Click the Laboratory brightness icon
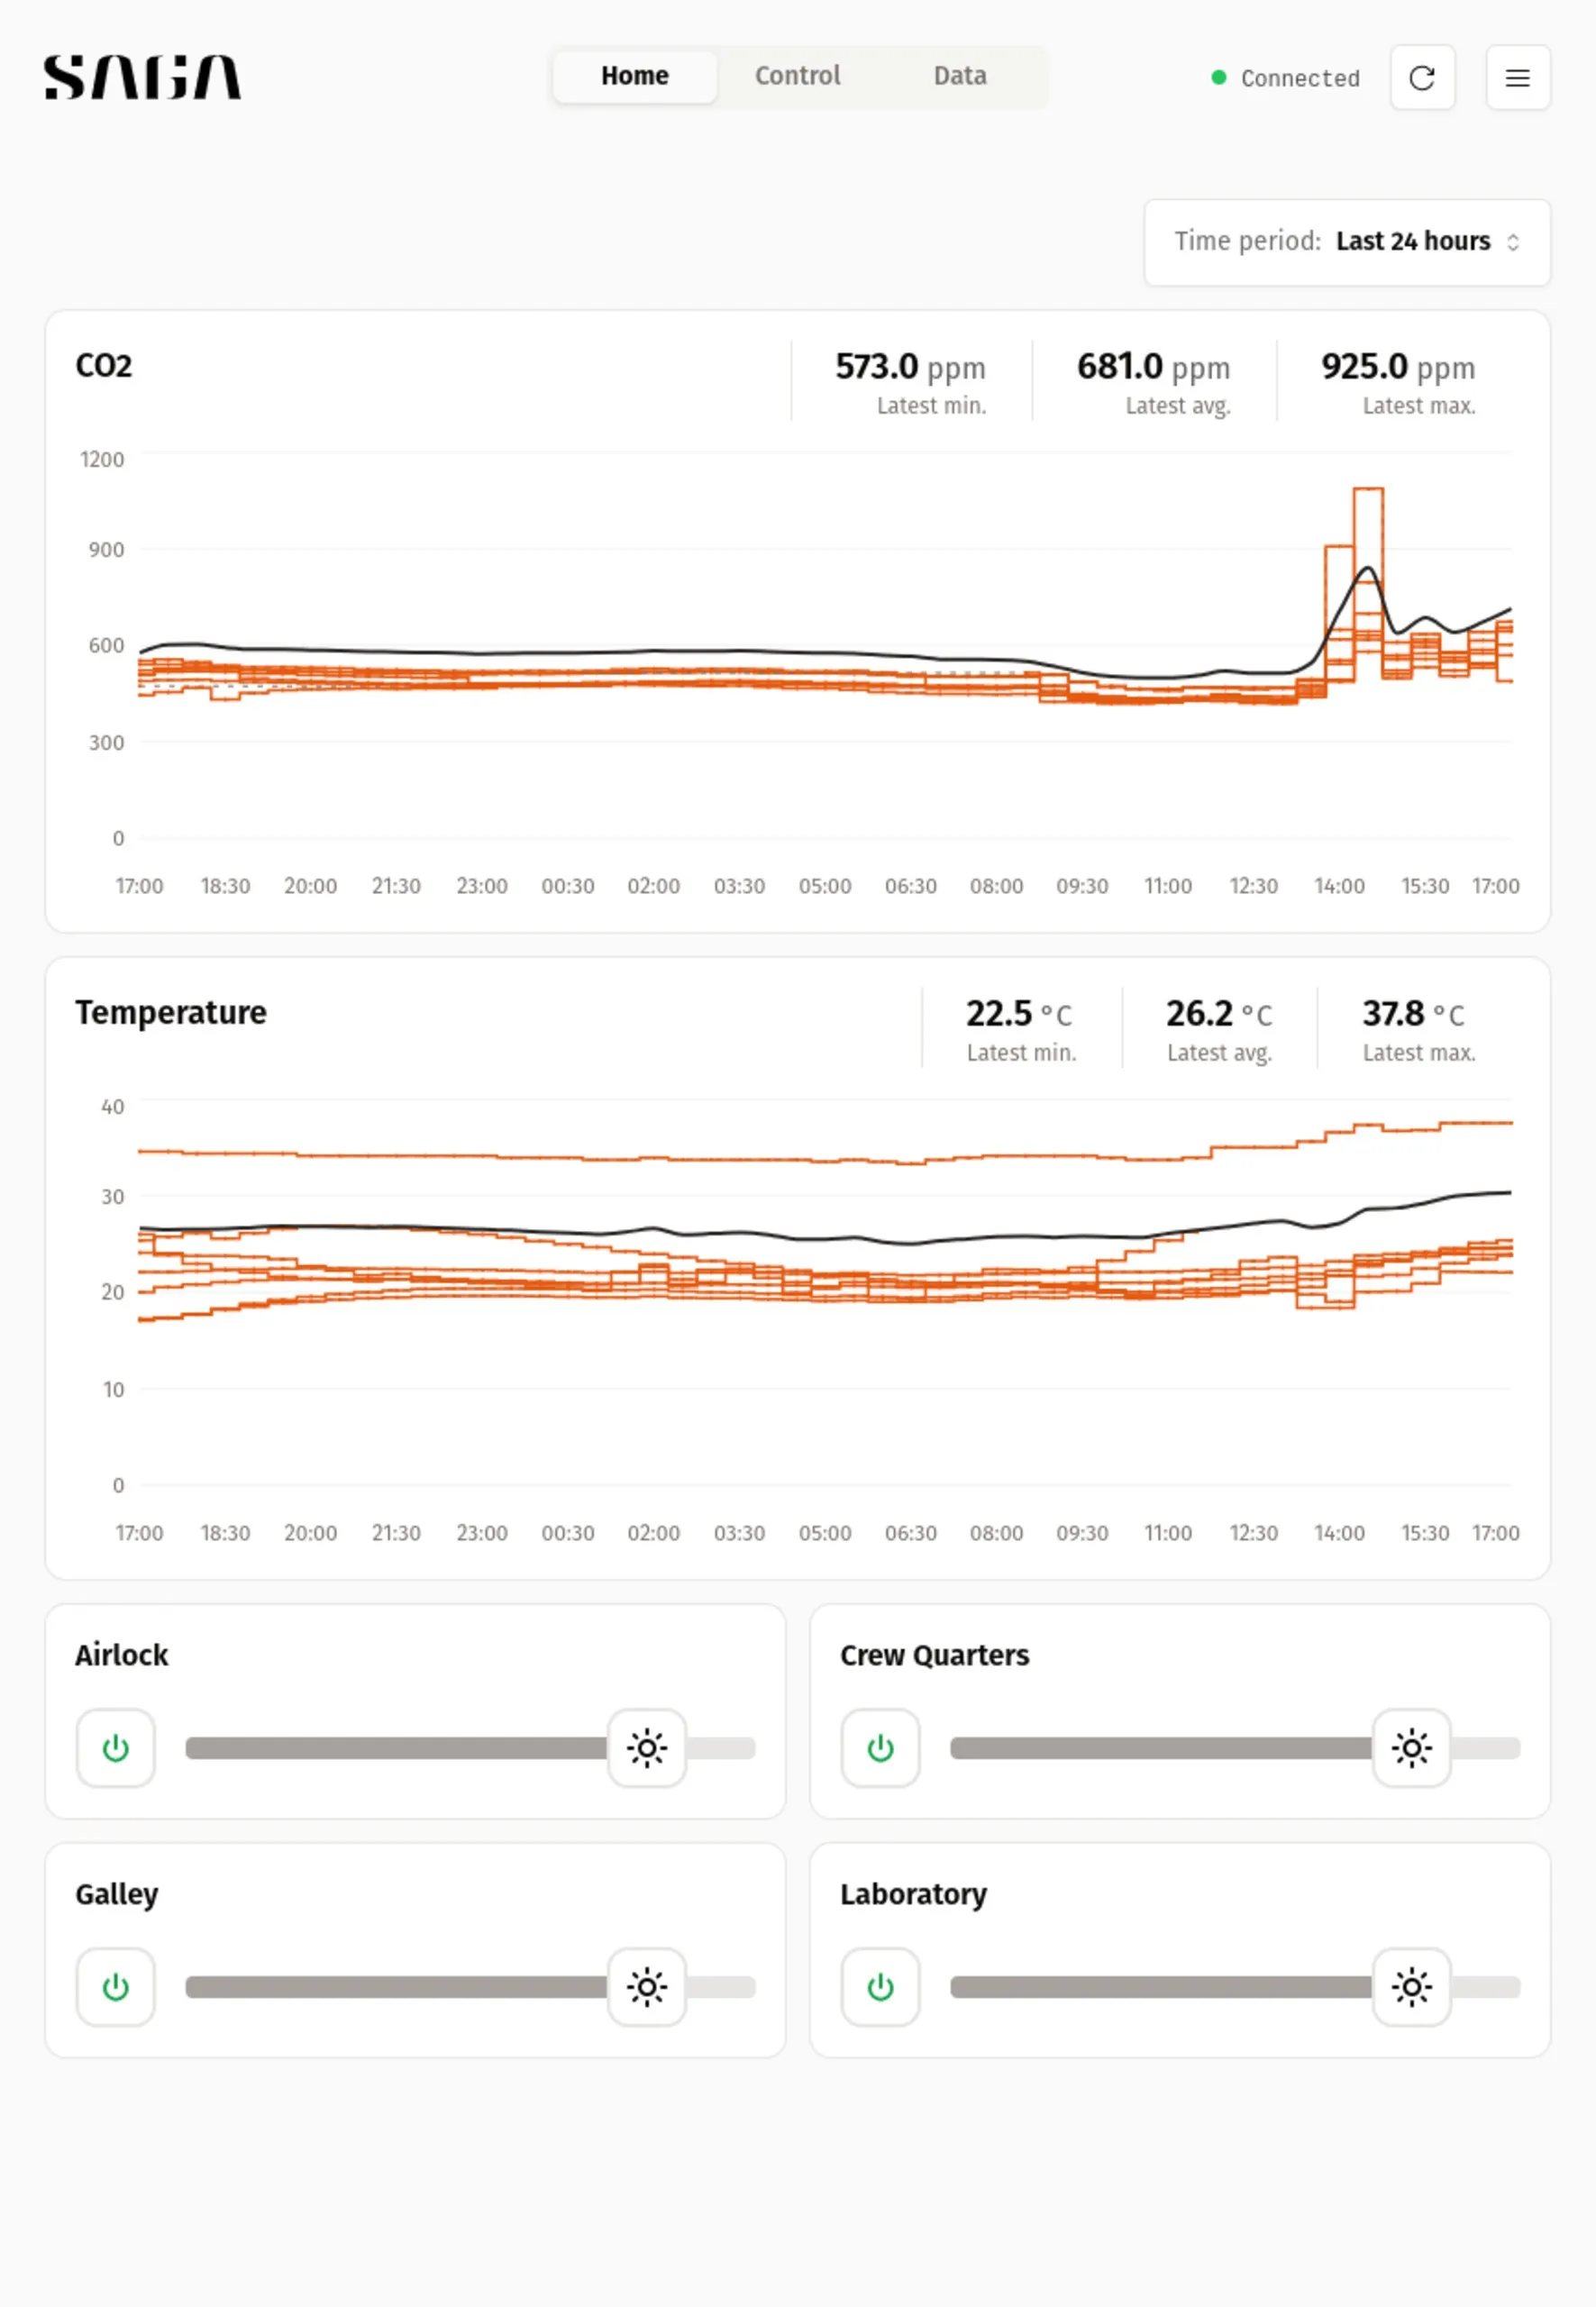The height and width of the screenshot is (2307, 1596). (x=1411, y=1987)
